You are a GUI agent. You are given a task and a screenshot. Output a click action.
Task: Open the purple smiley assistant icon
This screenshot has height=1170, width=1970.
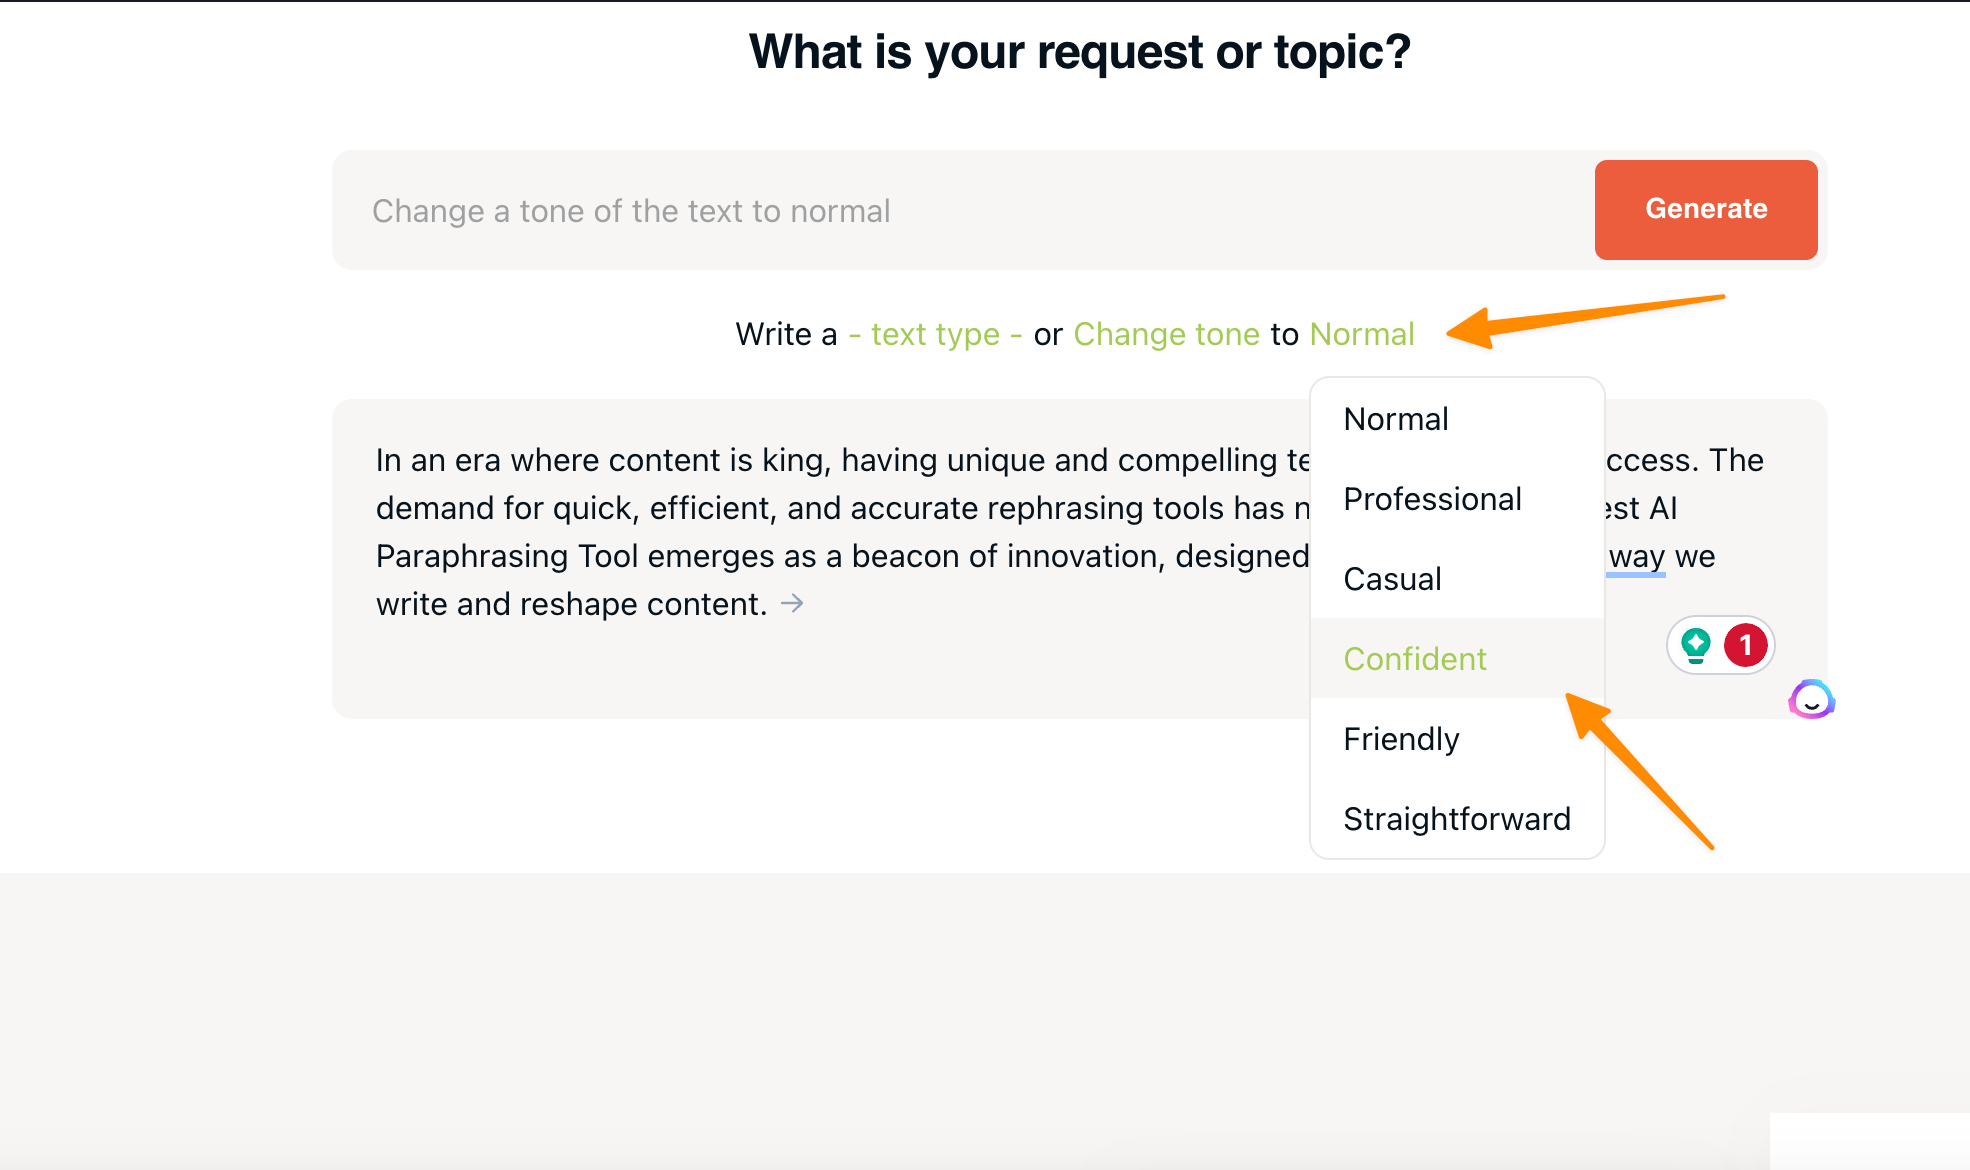(x=1811, y=700)
